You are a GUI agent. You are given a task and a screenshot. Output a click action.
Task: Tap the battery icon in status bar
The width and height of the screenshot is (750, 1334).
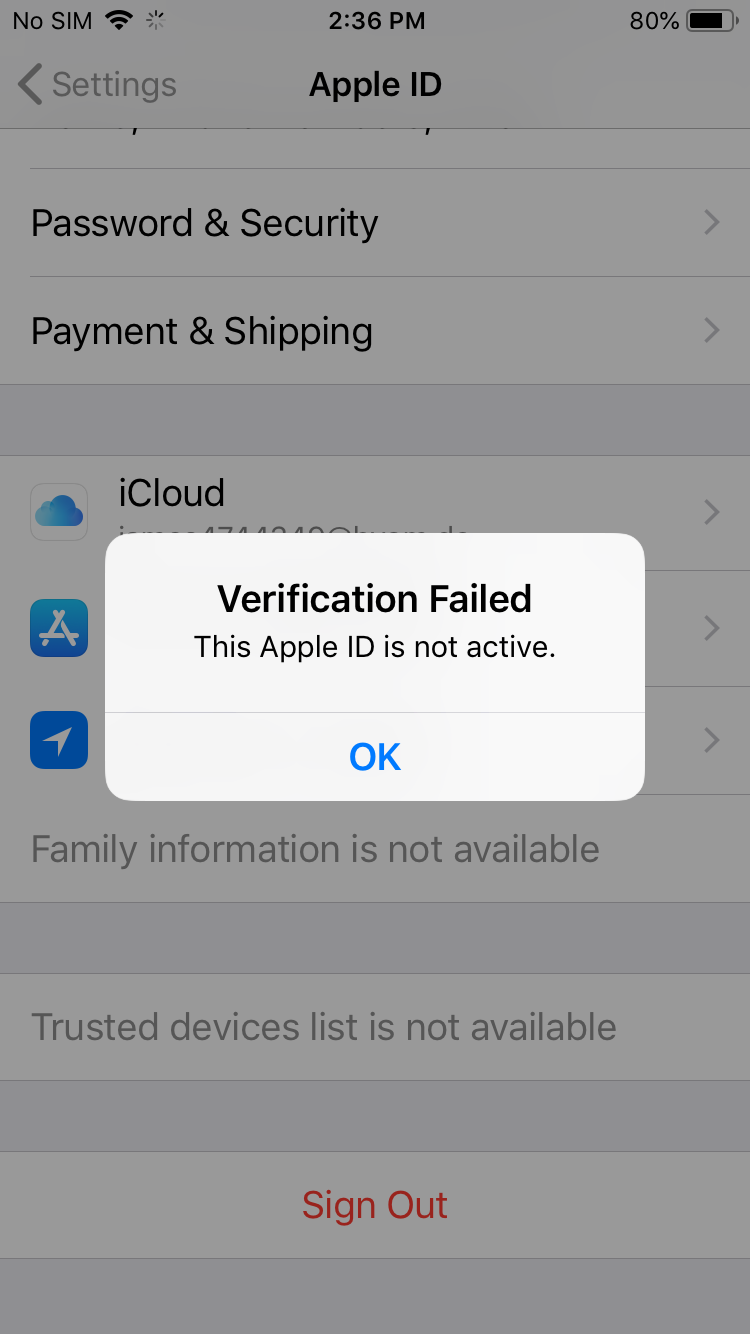click(711, 20)
